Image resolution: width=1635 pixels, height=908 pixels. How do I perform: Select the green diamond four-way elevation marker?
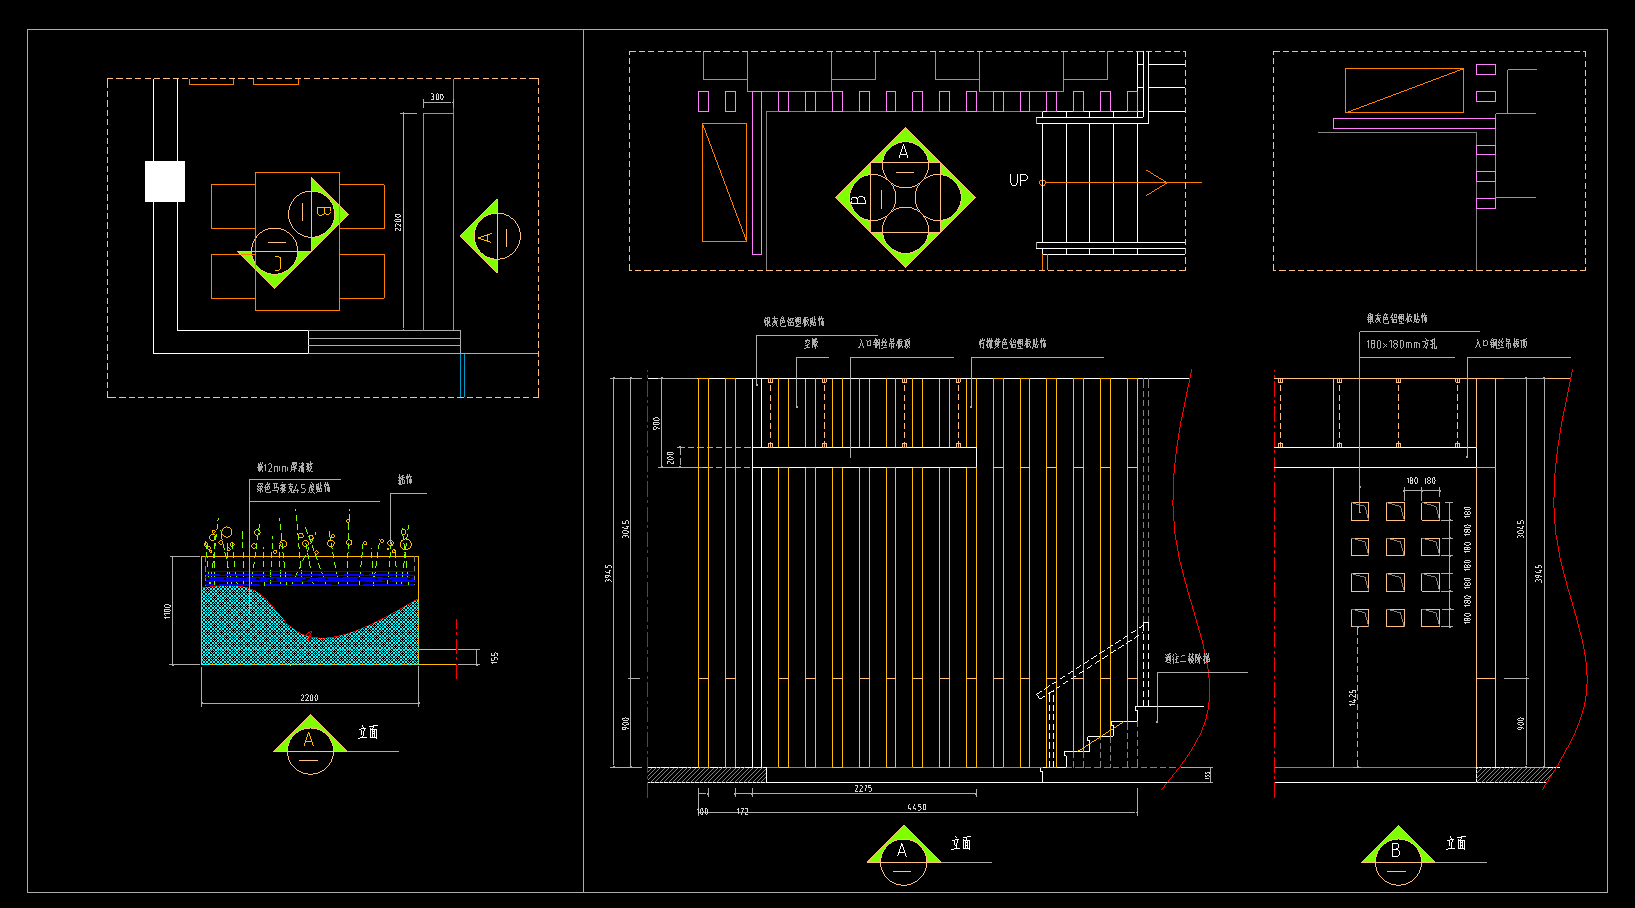tap(905, 197)
